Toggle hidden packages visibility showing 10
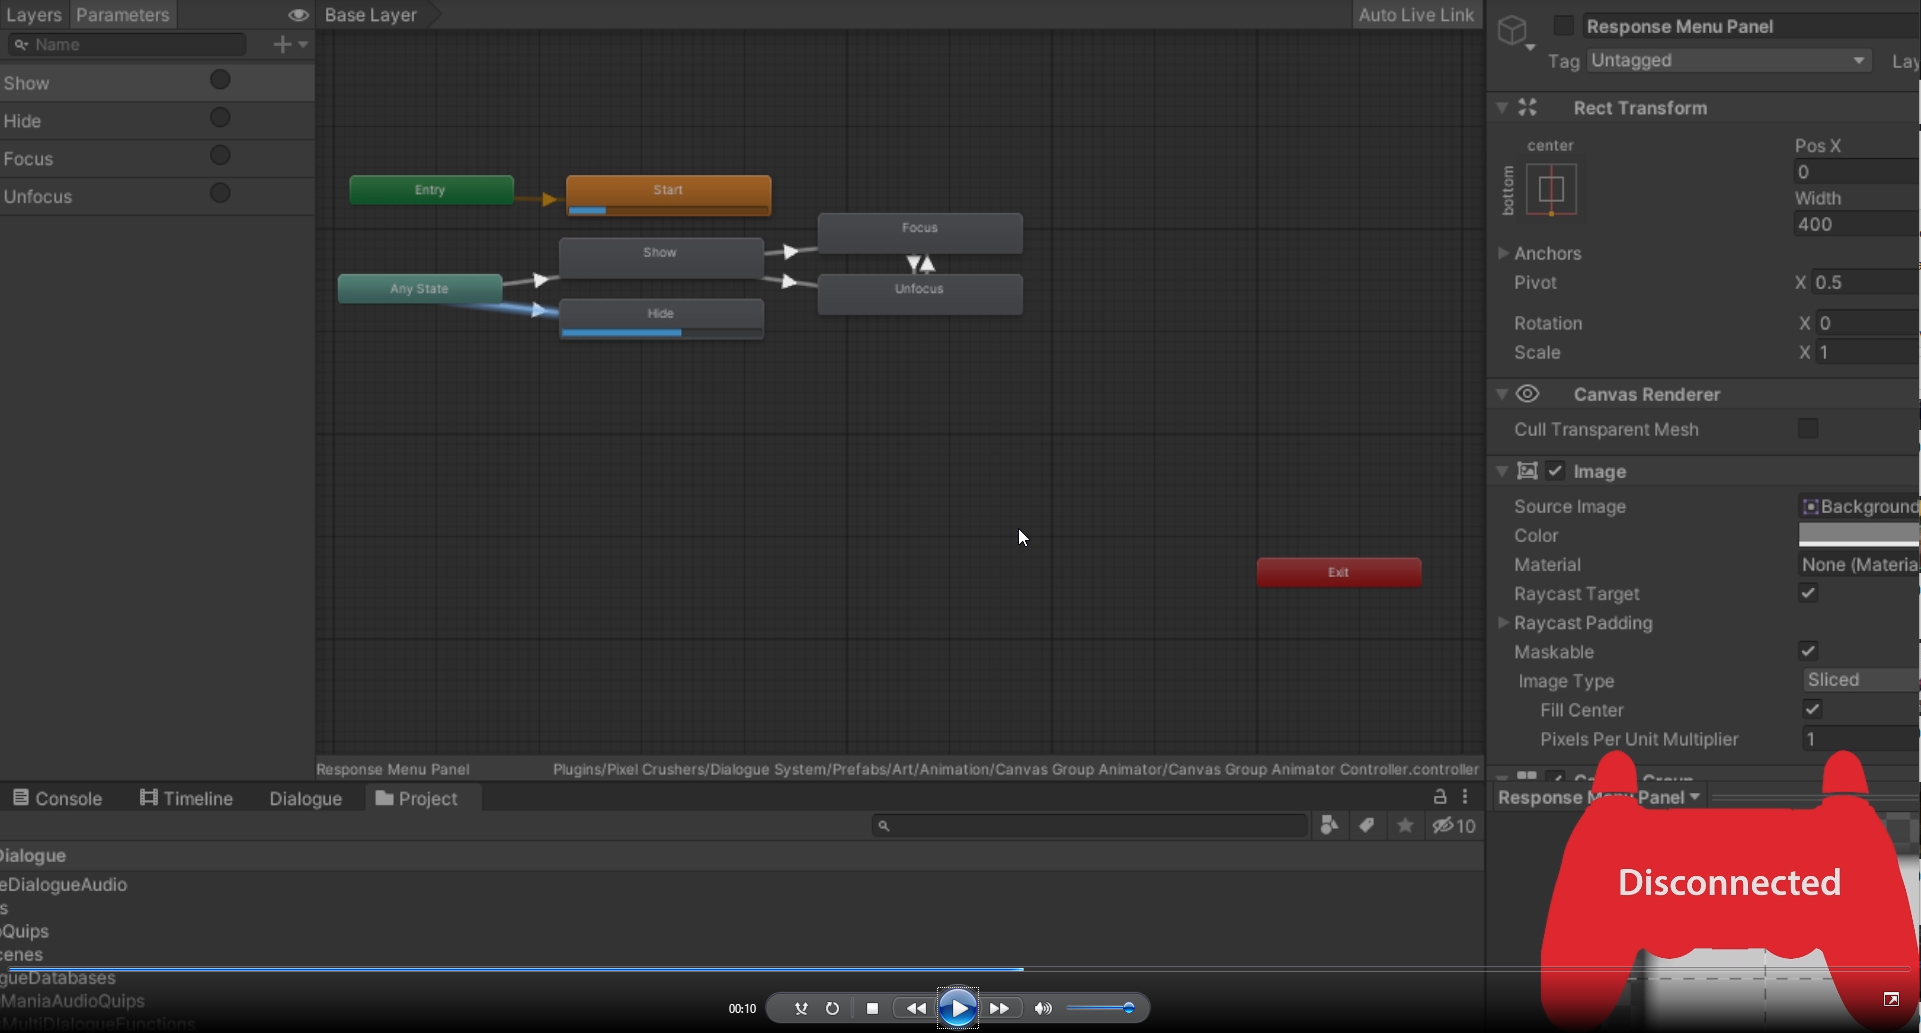The height and width of the screenshot is (1033, 1921). pyautogui.click(x=1454, y=826)
